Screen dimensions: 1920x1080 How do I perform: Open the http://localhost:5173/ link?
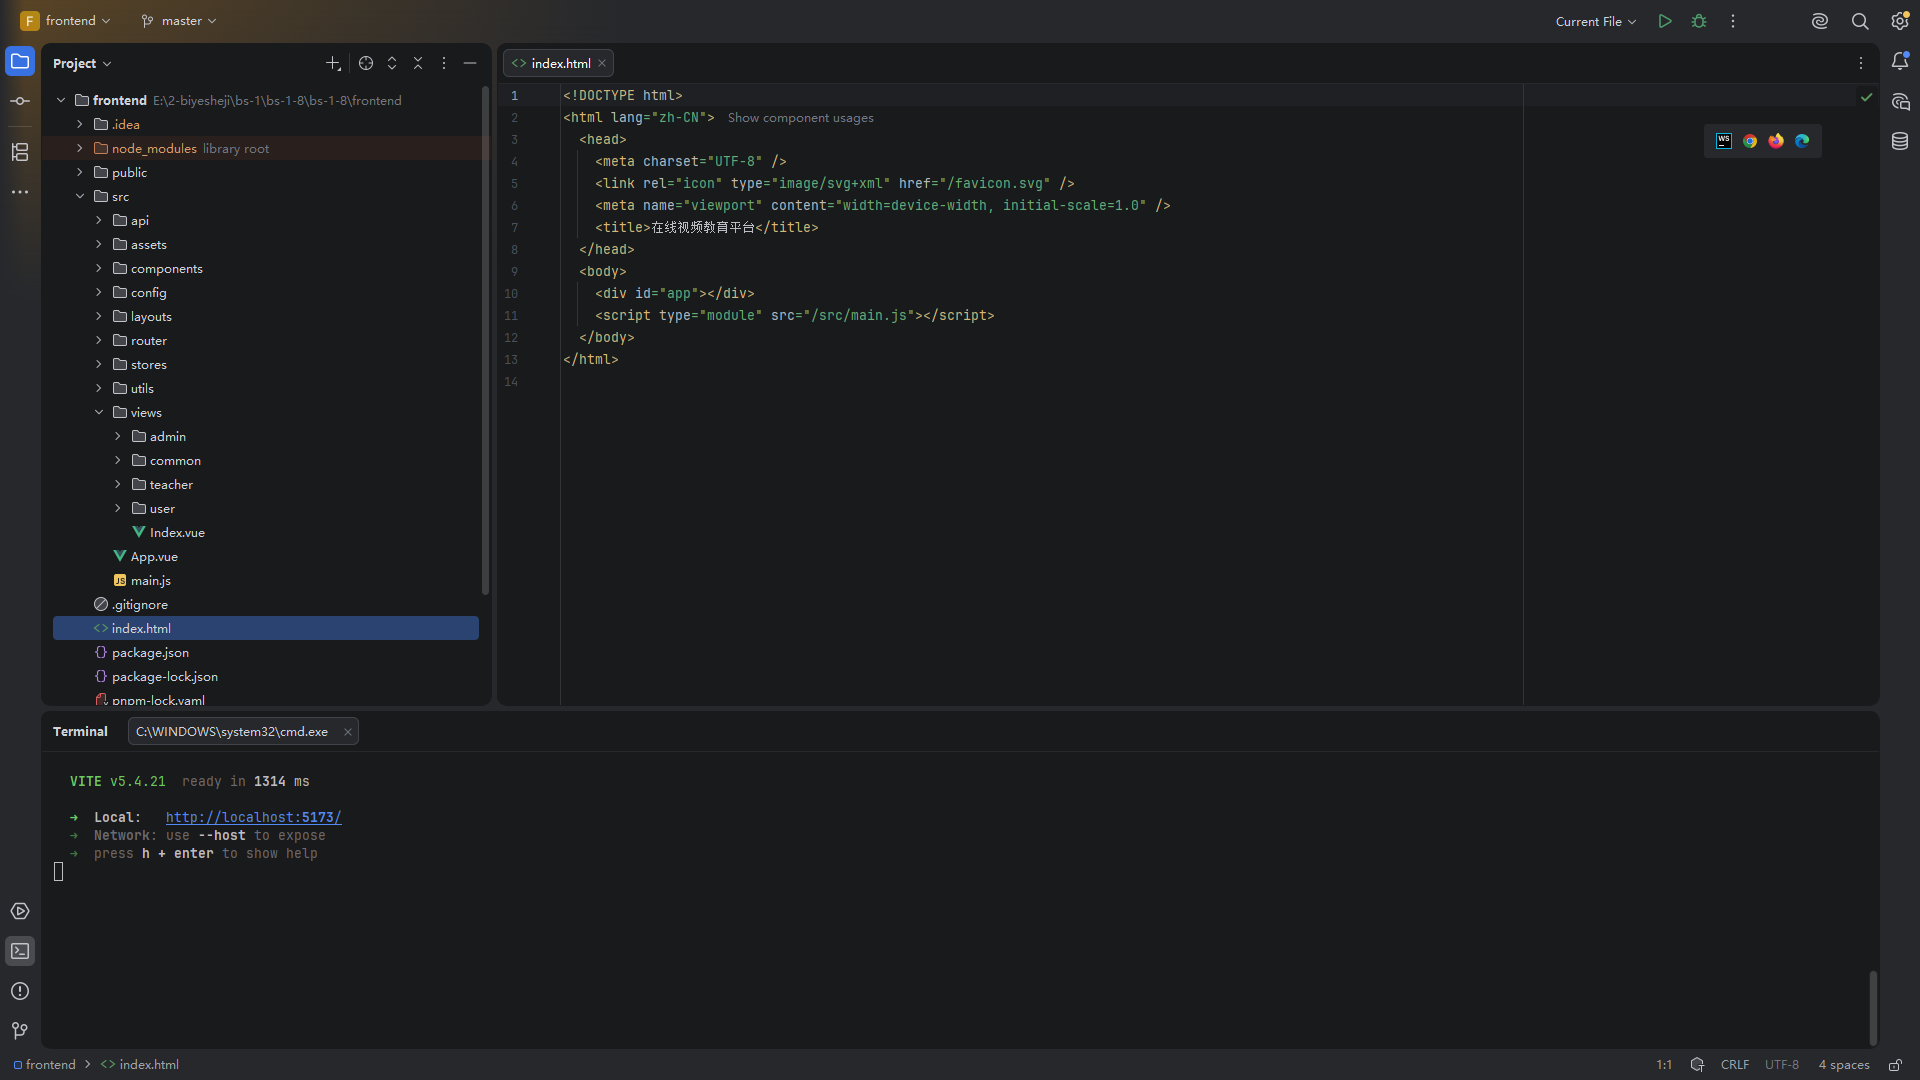point(254,817)
